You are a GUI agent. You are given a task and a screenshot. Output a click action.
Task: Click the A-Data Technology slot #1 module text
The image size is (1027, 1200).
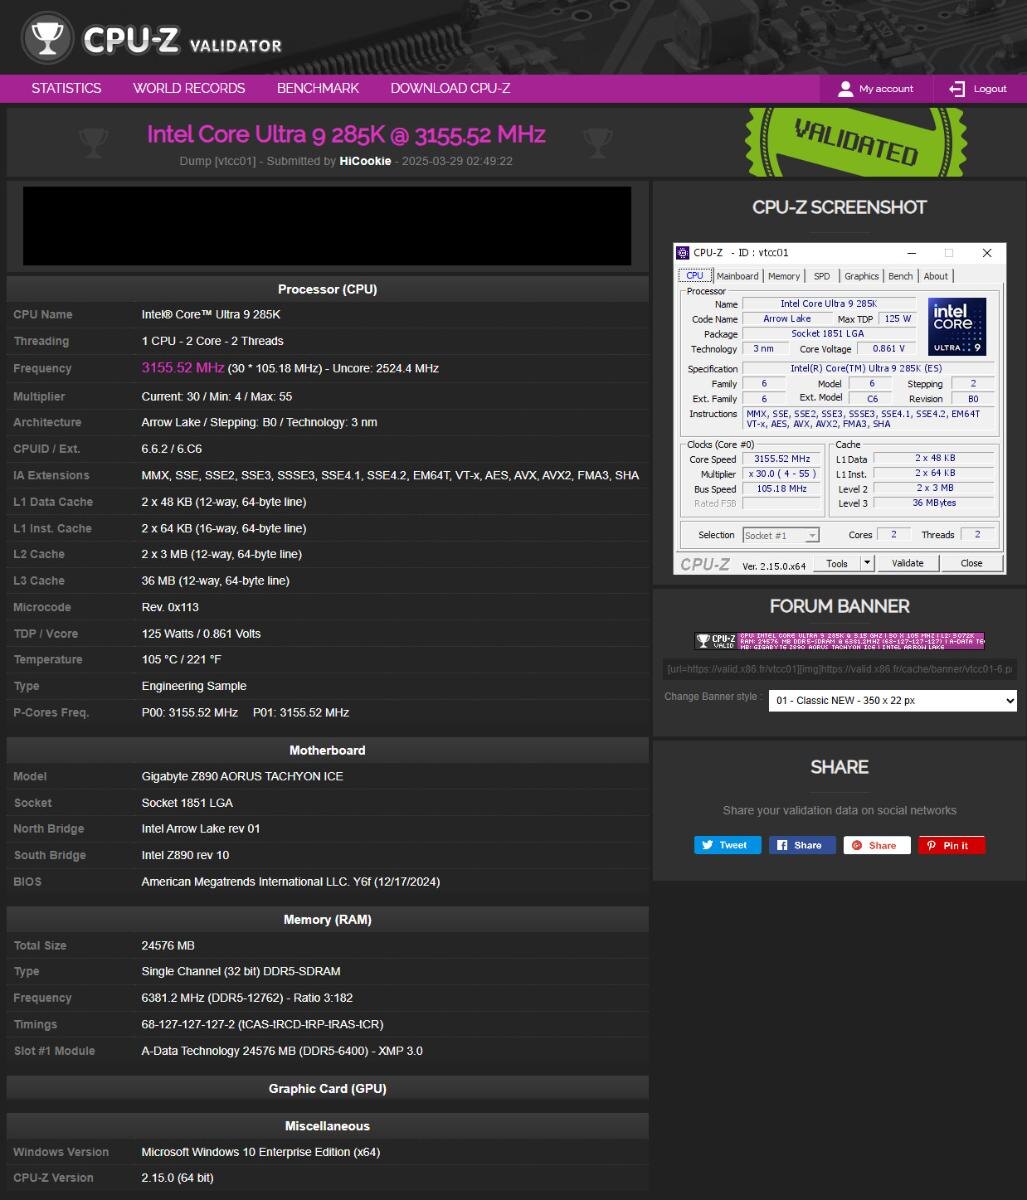(282, 1051)
